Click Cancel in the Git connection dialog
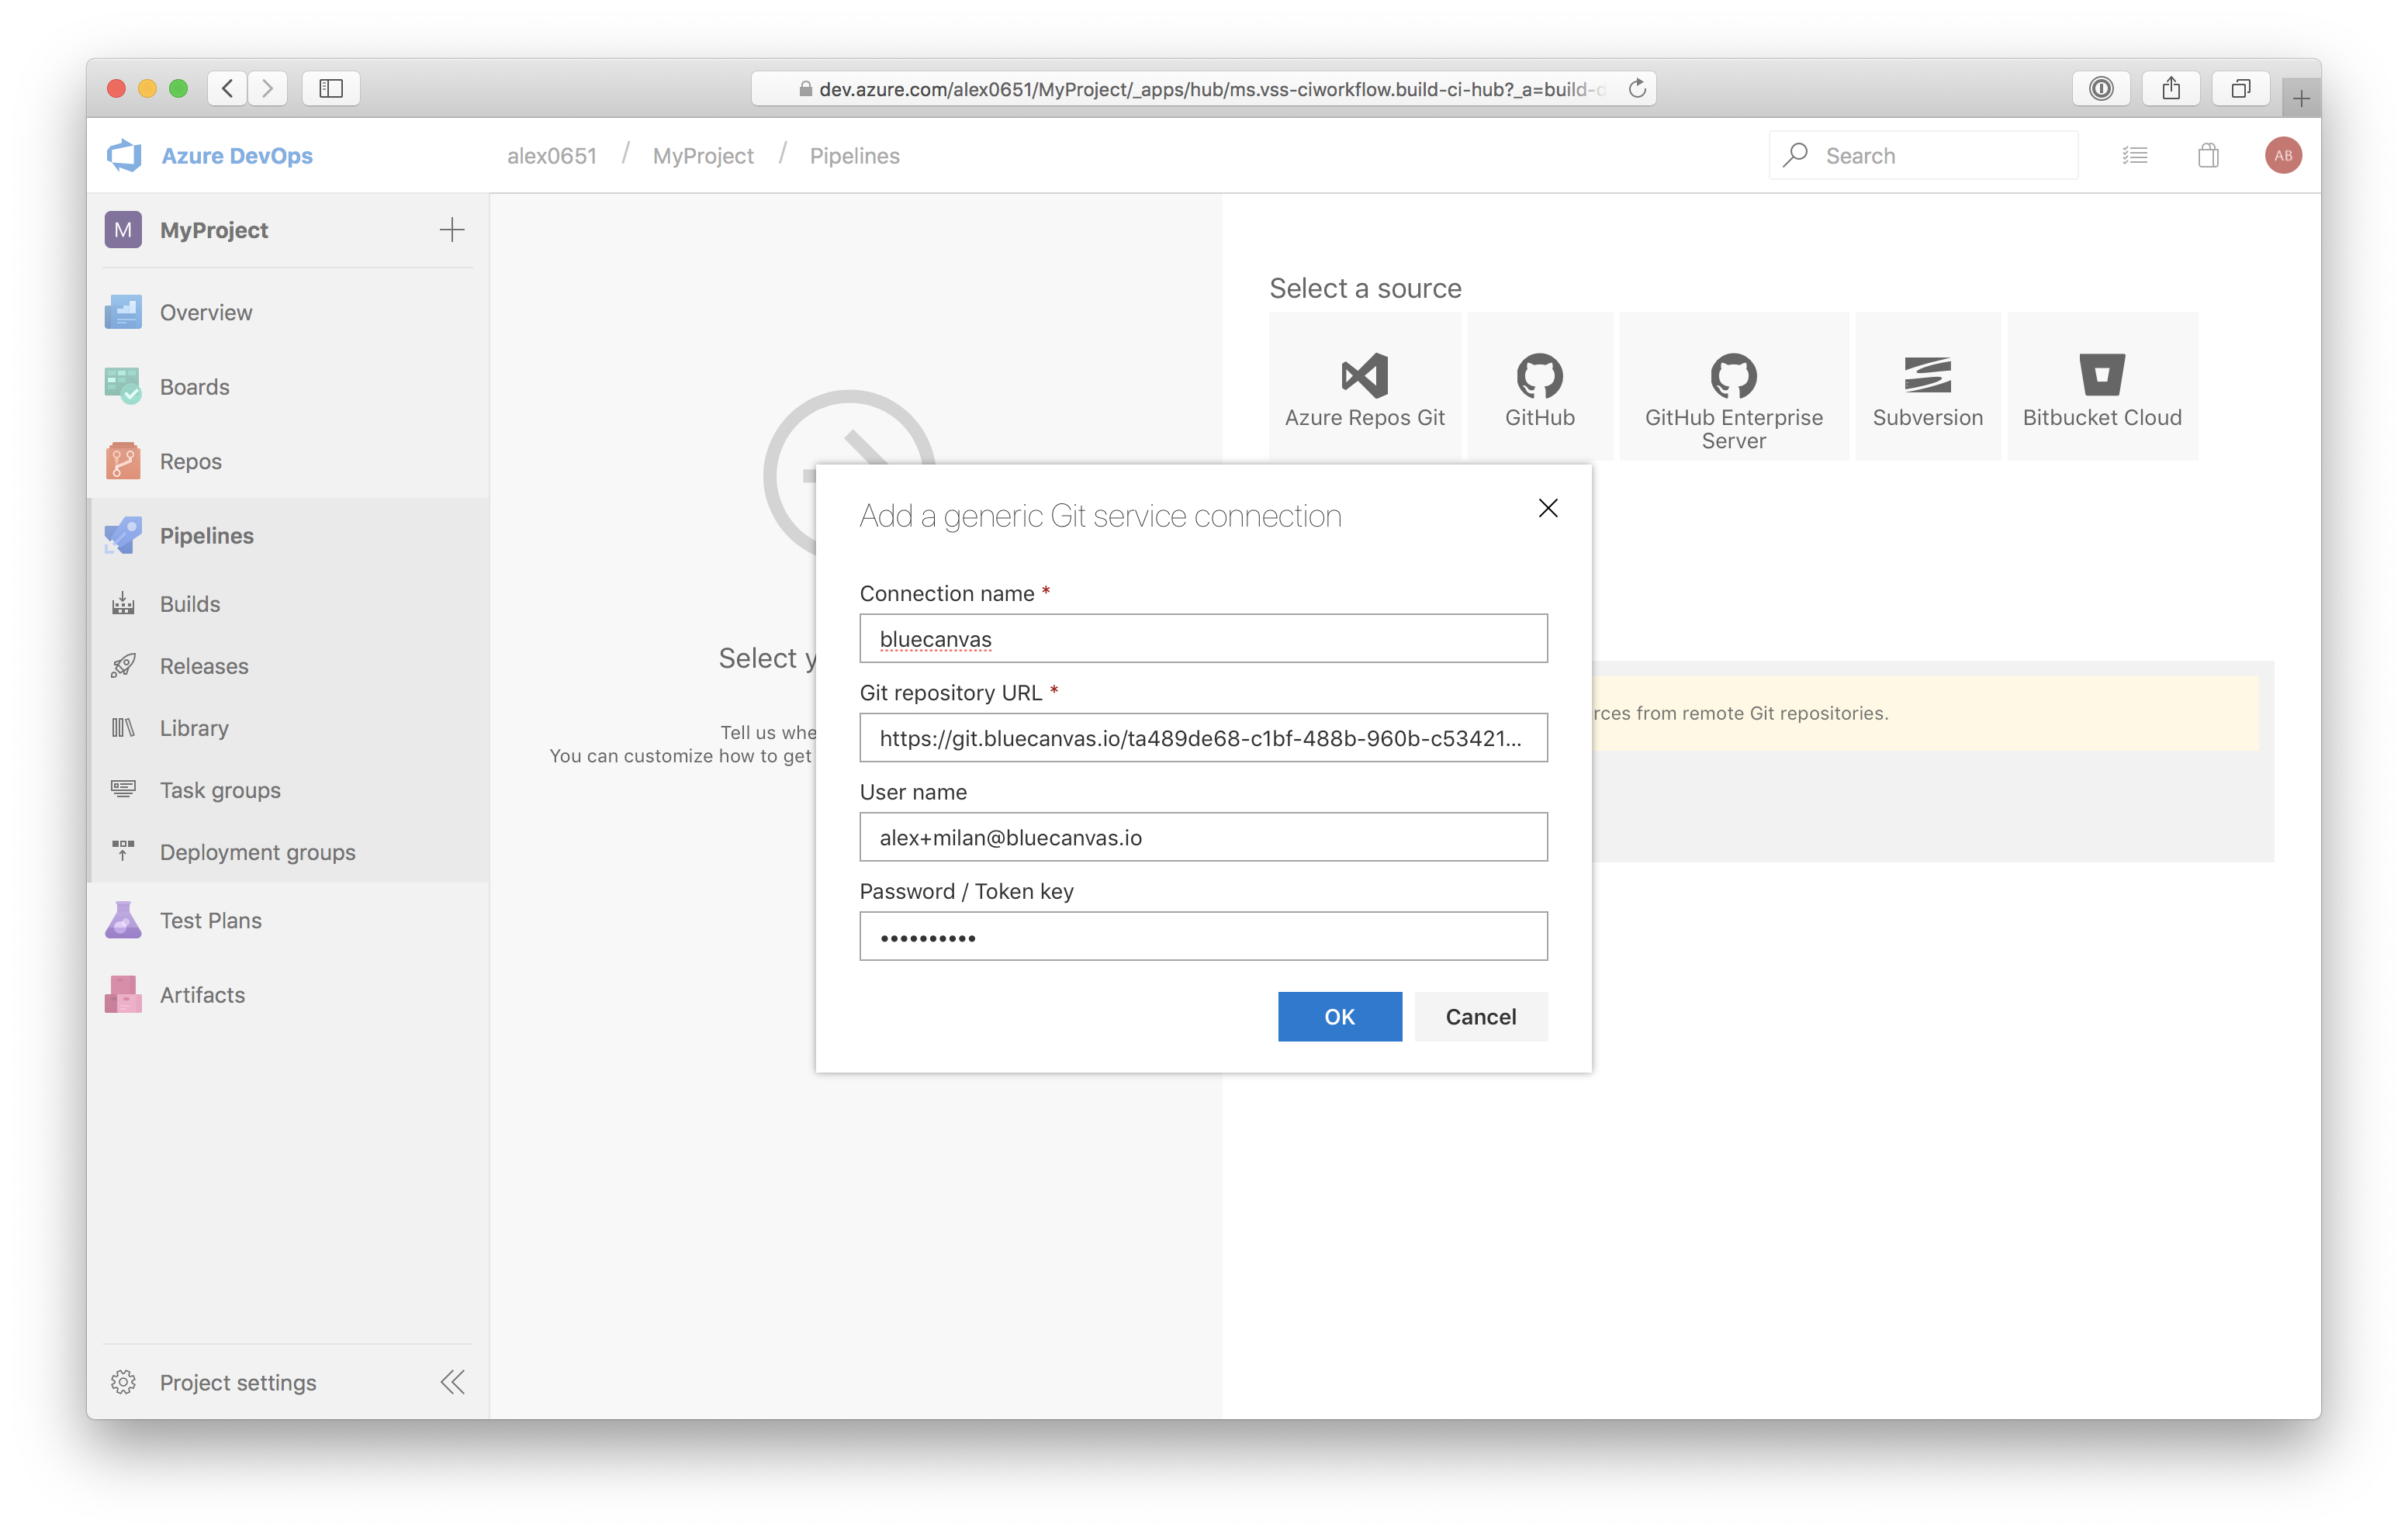Image resolution: width=2408 pixels, height=1534 pixels. 1480,1016
